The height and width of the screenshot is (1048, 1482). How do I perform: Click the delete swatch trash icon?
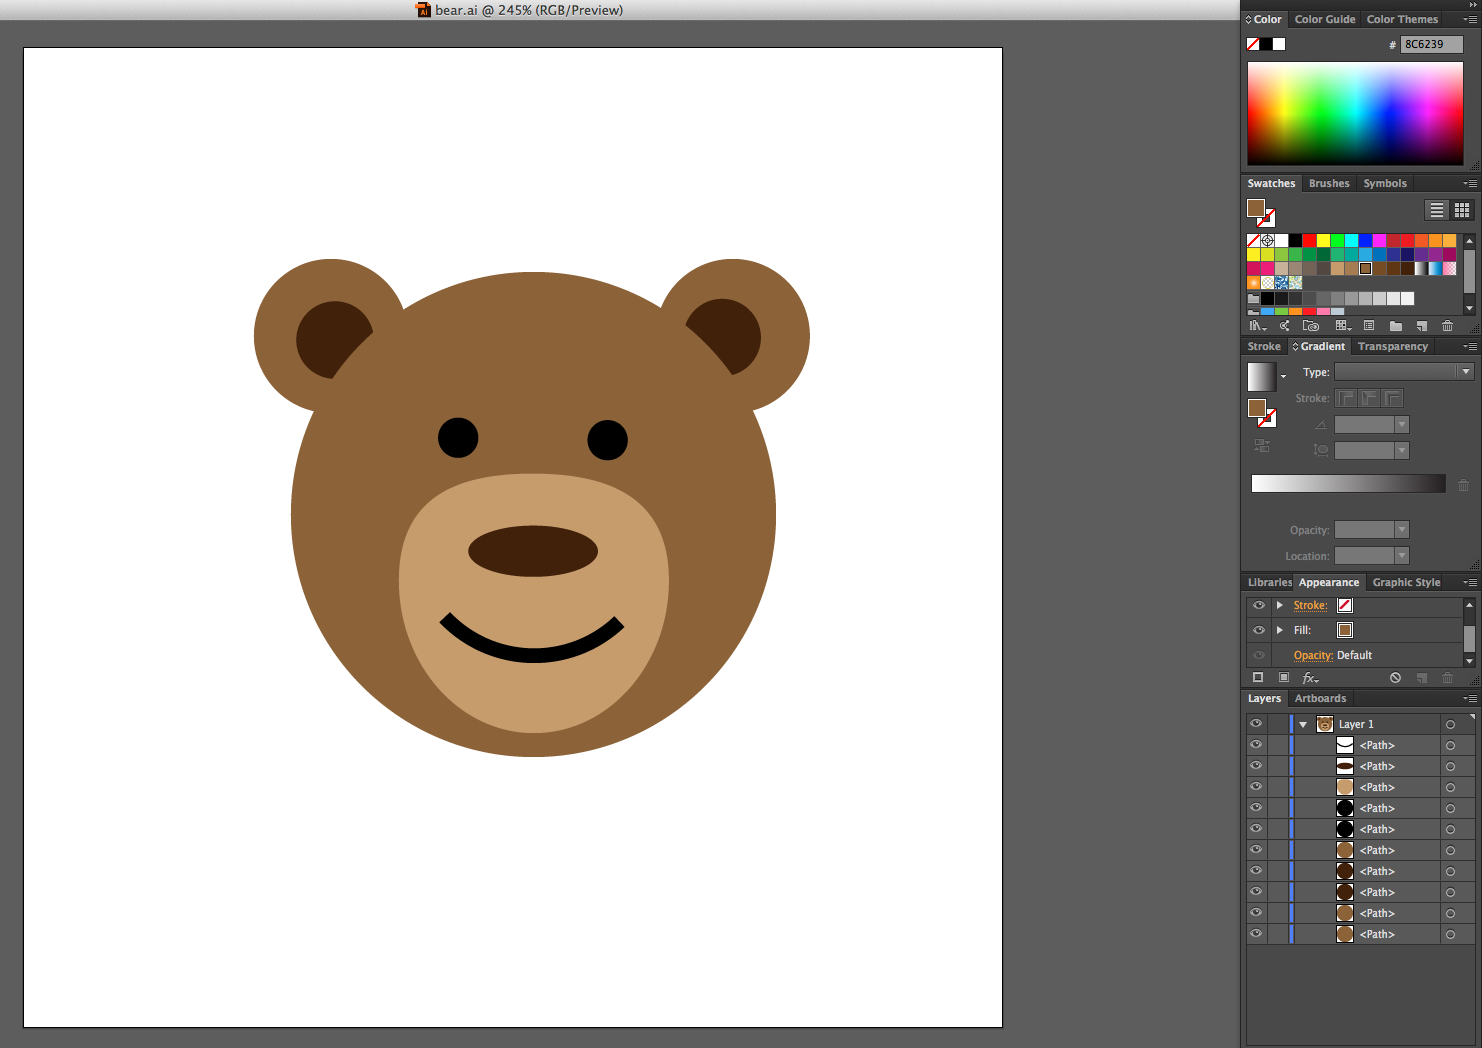pos(1447,326)
